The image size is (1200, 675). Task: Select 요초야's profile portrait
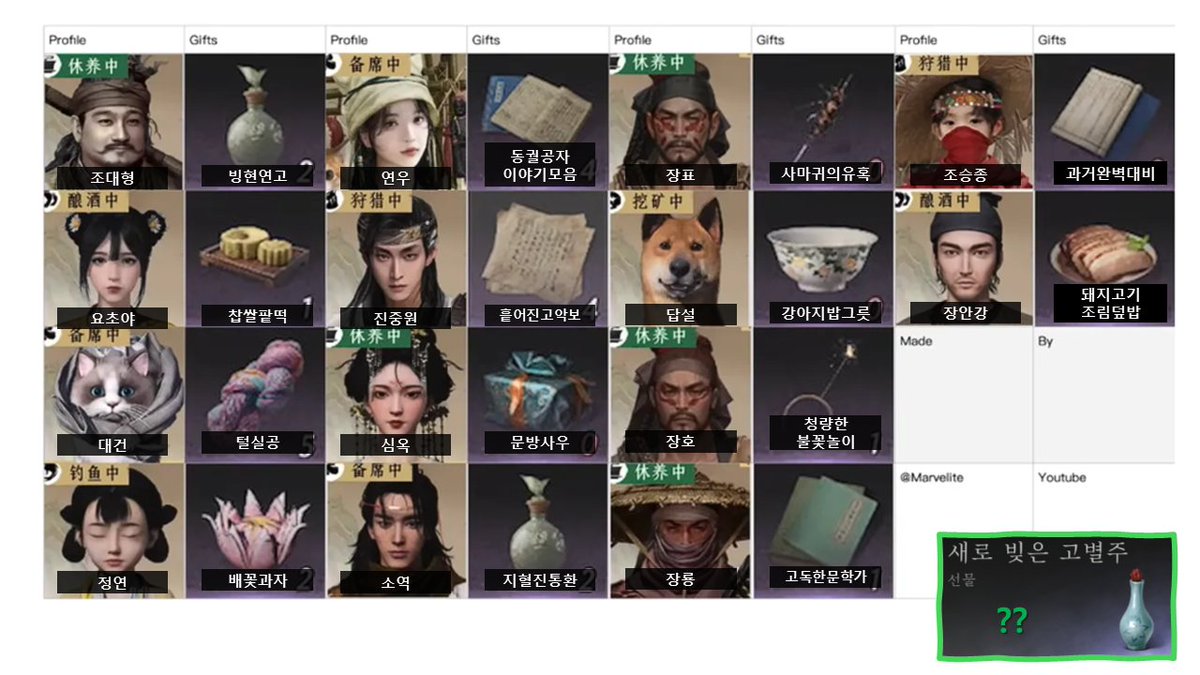114,258
